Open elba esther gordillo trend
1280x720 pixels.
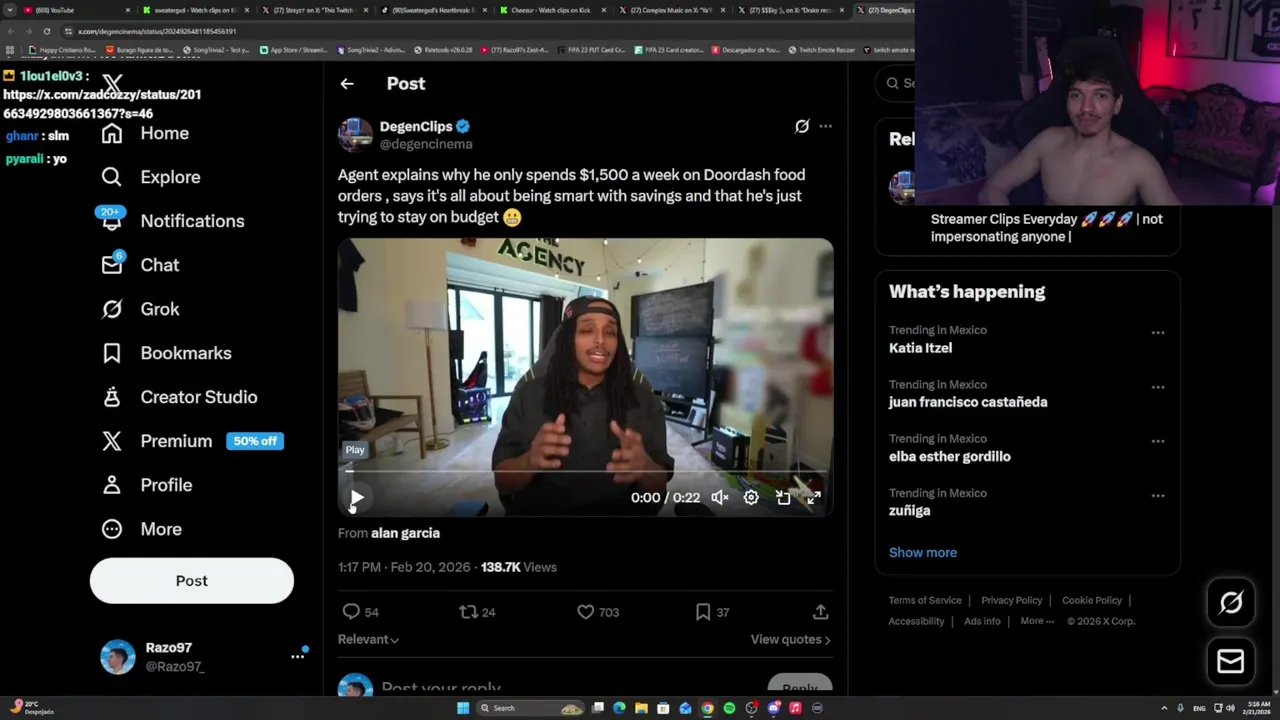[950, 456]
